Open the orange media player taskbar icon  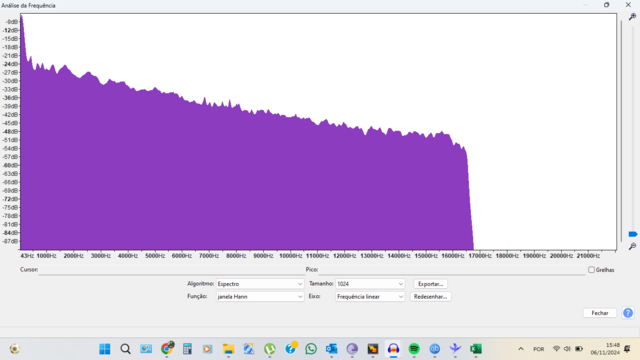pos(207,349)
